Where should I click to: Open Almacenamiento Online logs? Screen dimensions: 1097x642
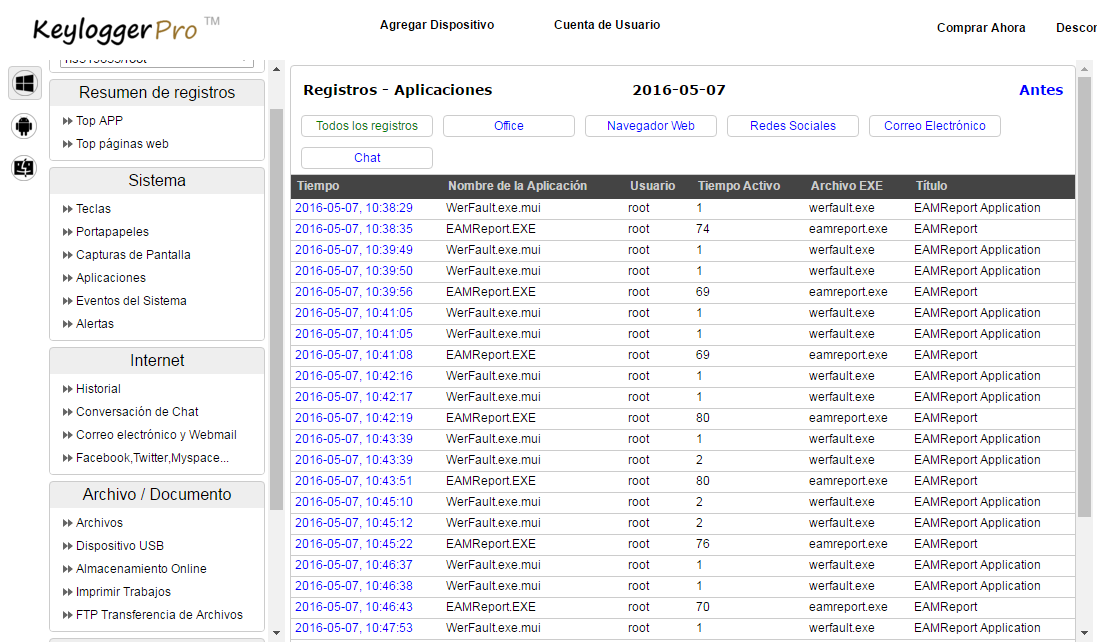(x=141, y=569)
